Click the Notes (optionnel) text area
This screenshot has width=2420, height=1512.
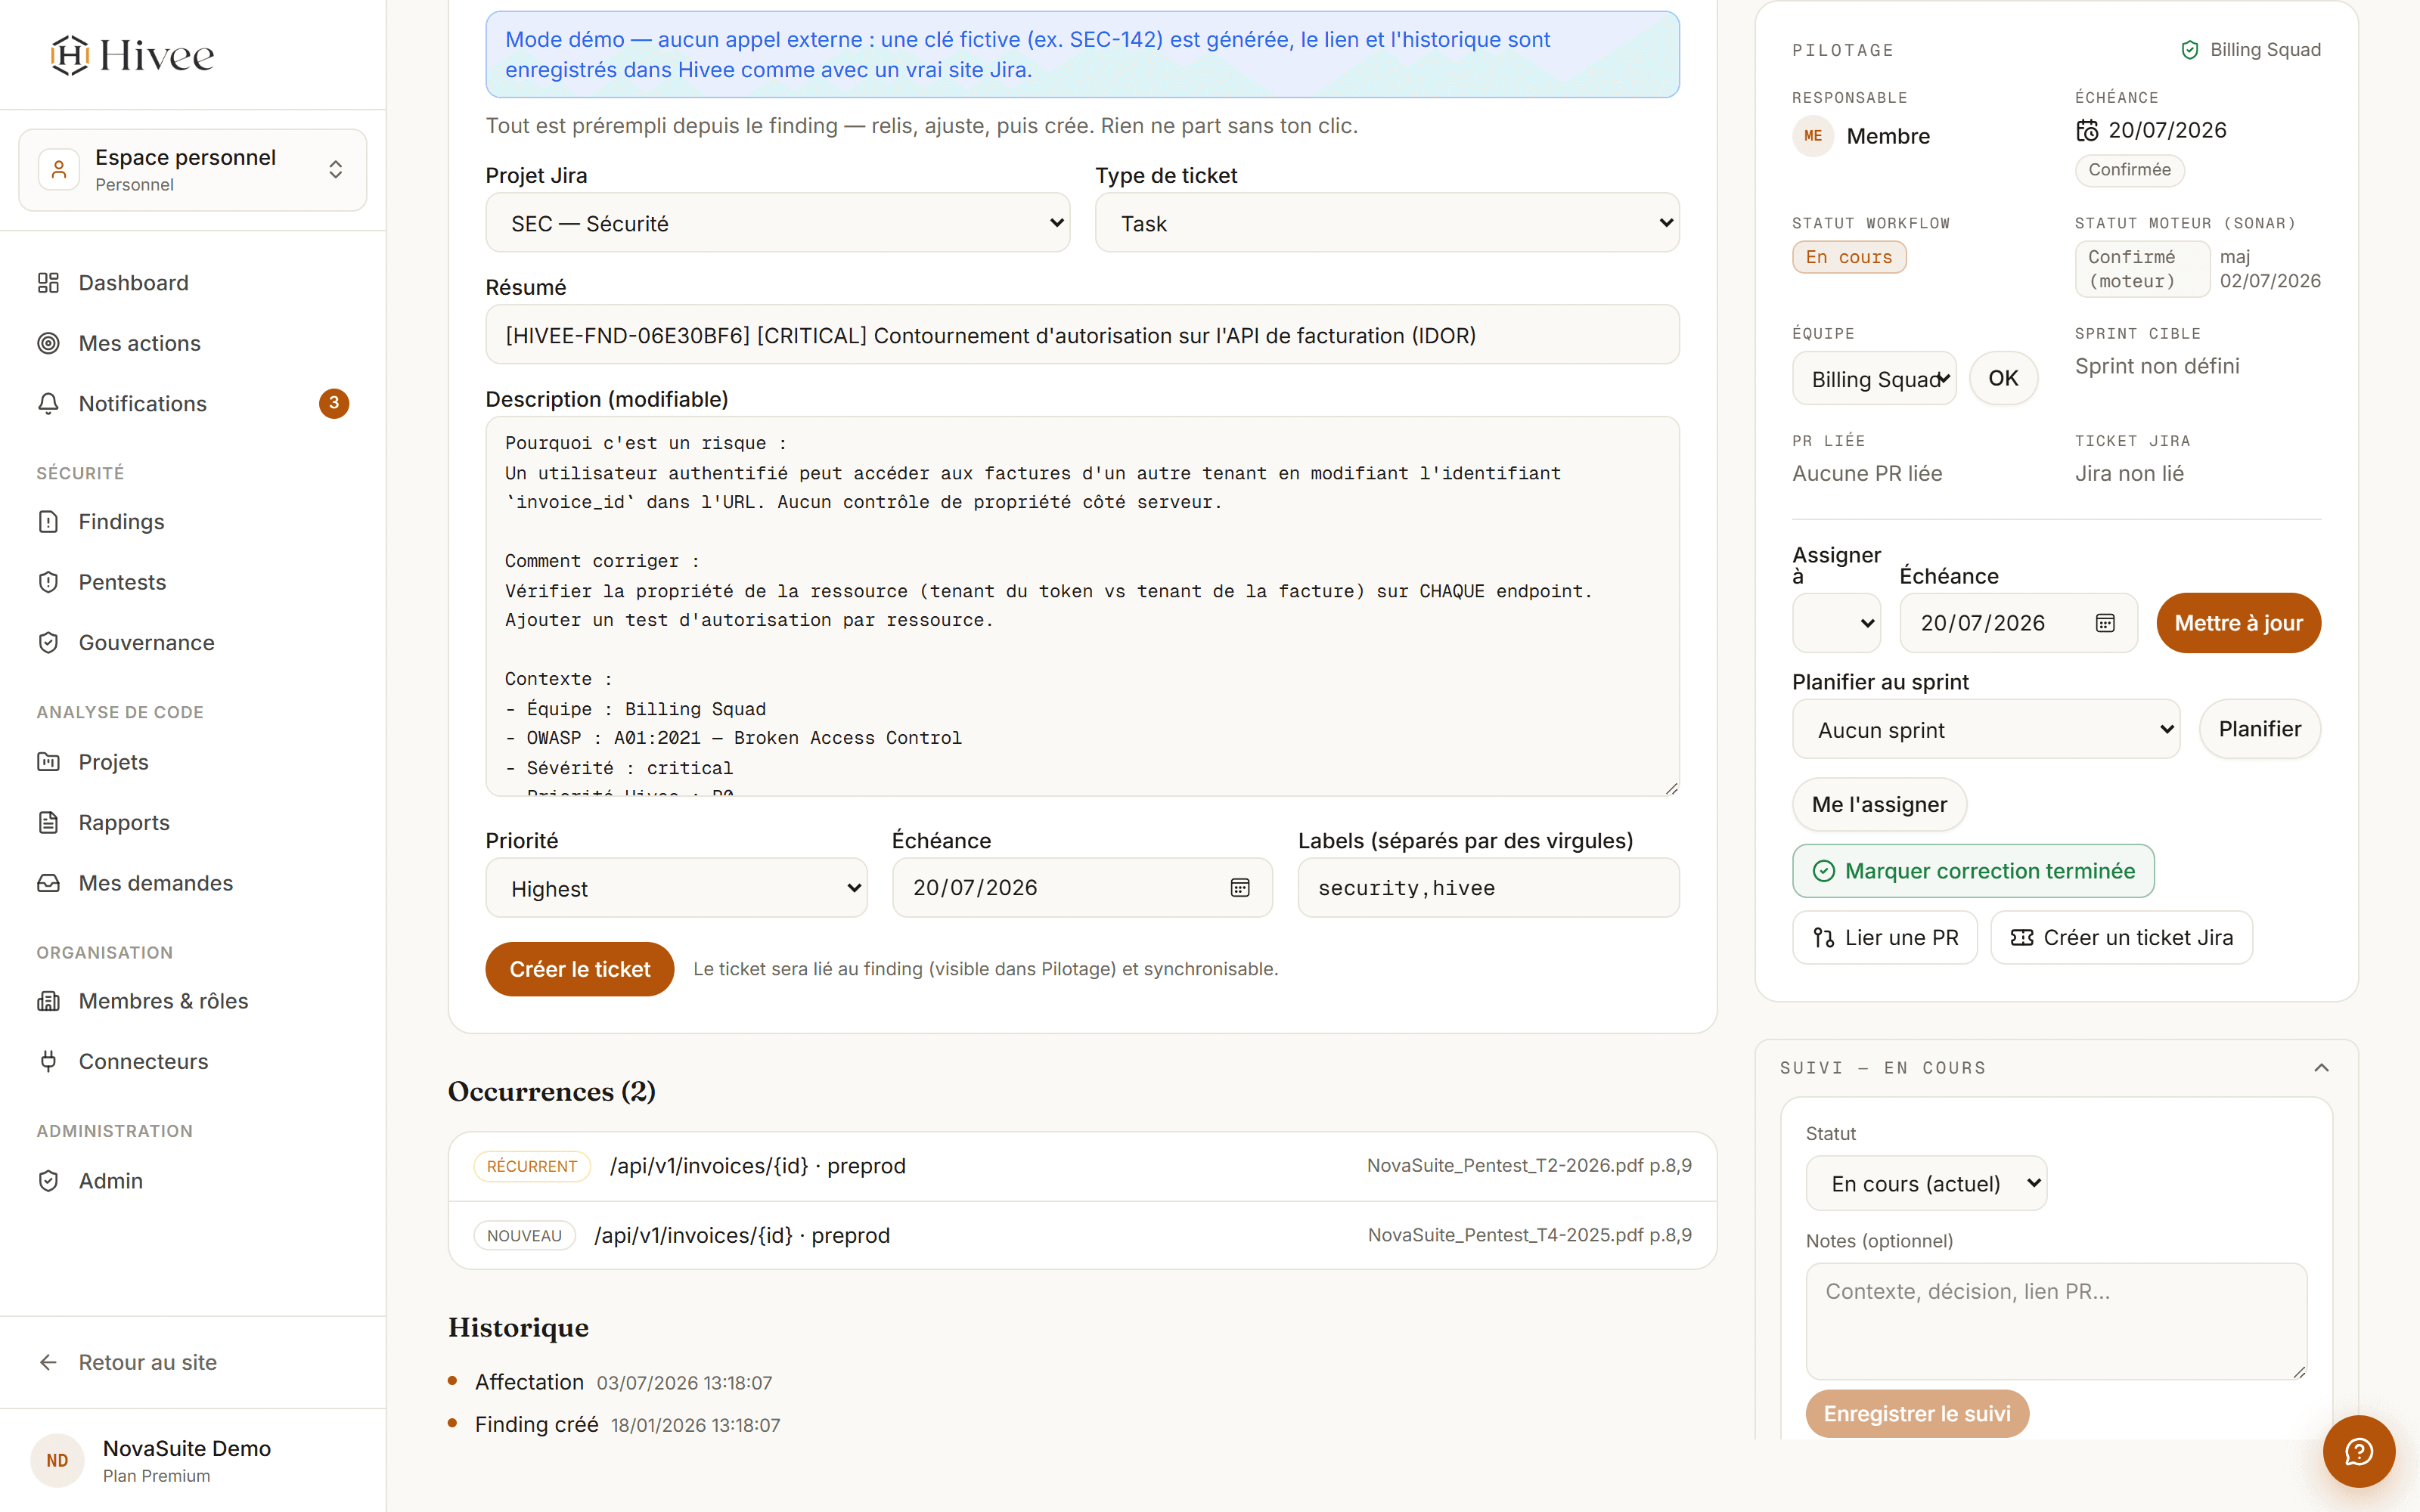[x=2056, y=1321]
